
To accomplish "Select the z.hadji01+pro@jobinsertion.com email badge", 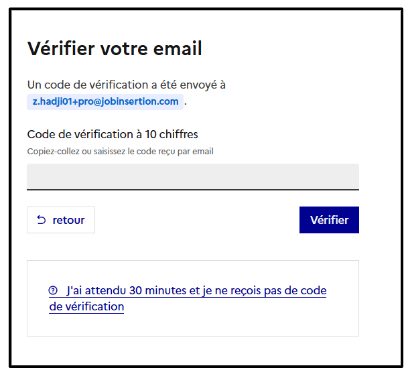I will coord(105,102).
